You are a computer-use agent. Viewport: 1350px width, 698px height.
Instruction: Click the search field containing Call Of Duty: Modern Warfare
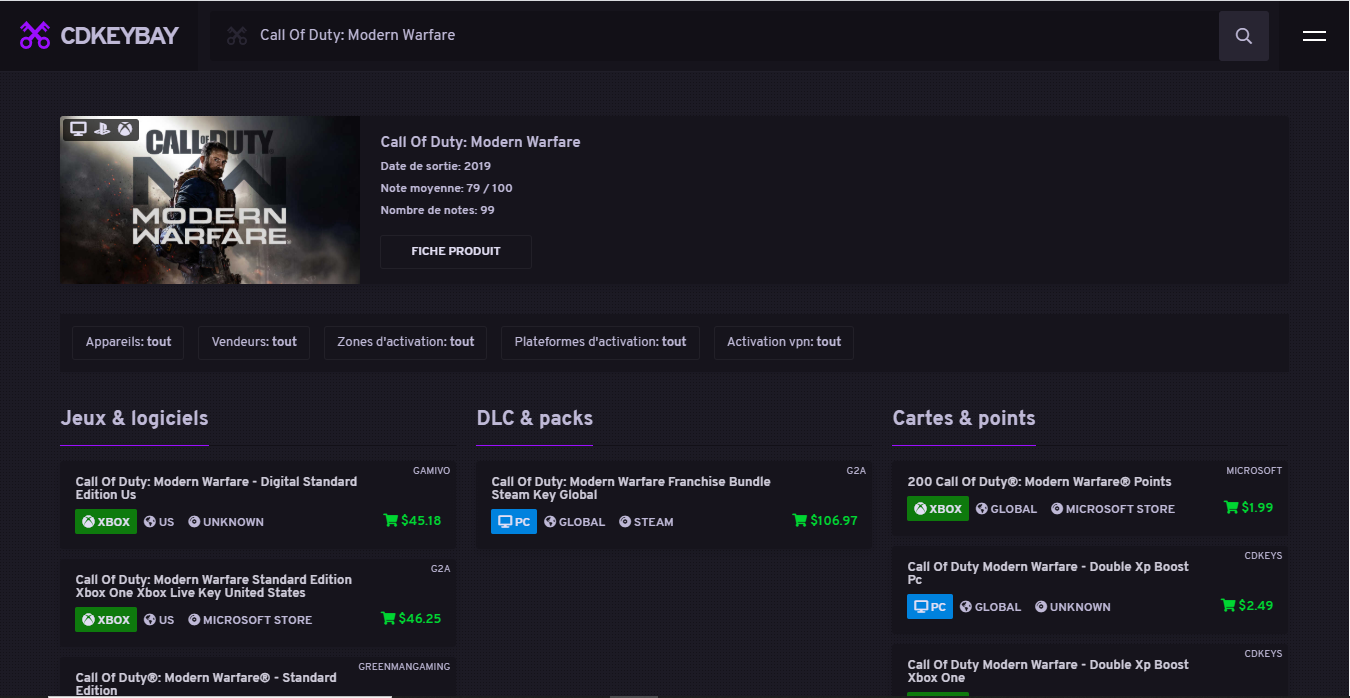click(714, 36)
